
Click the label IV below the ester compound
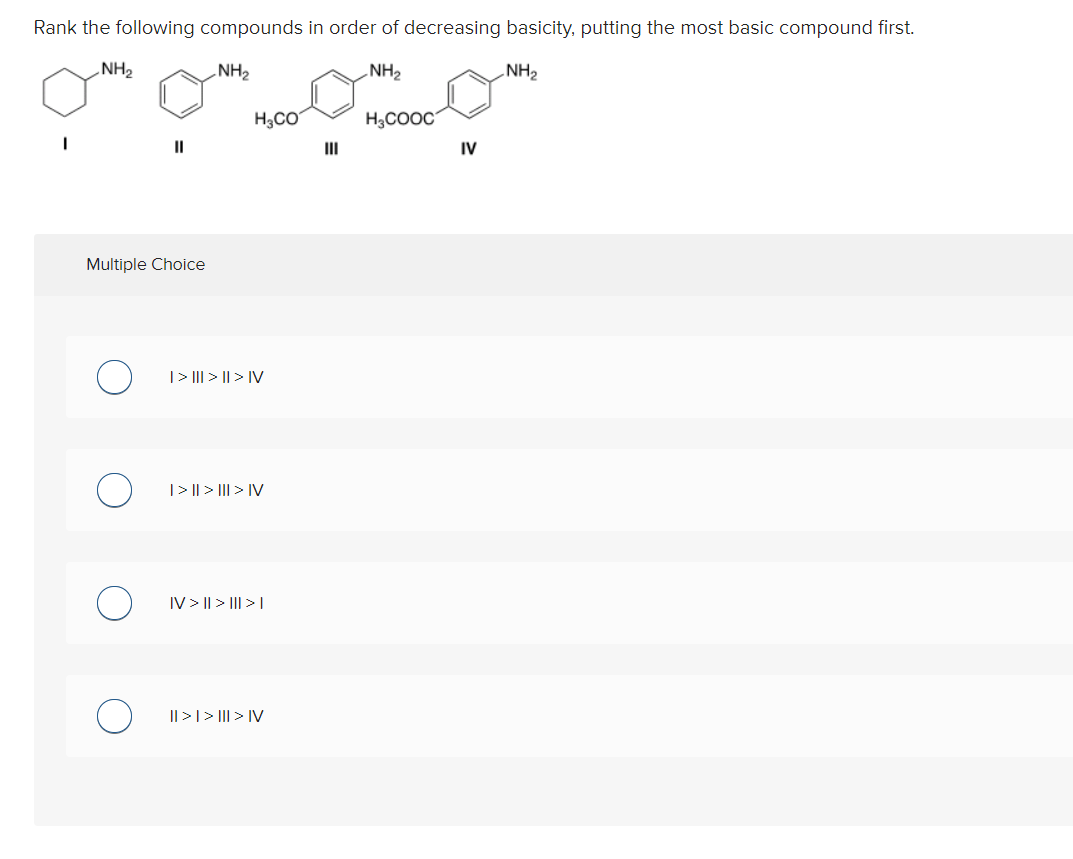[x=469, y=147]
